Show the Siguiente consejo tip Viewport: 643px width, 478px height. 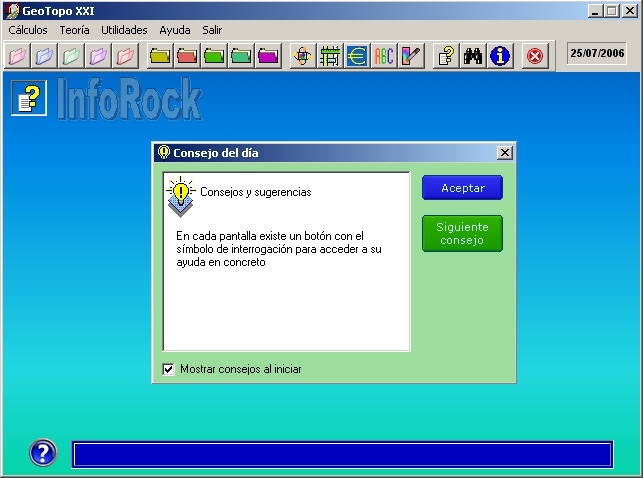click(461, 234)
